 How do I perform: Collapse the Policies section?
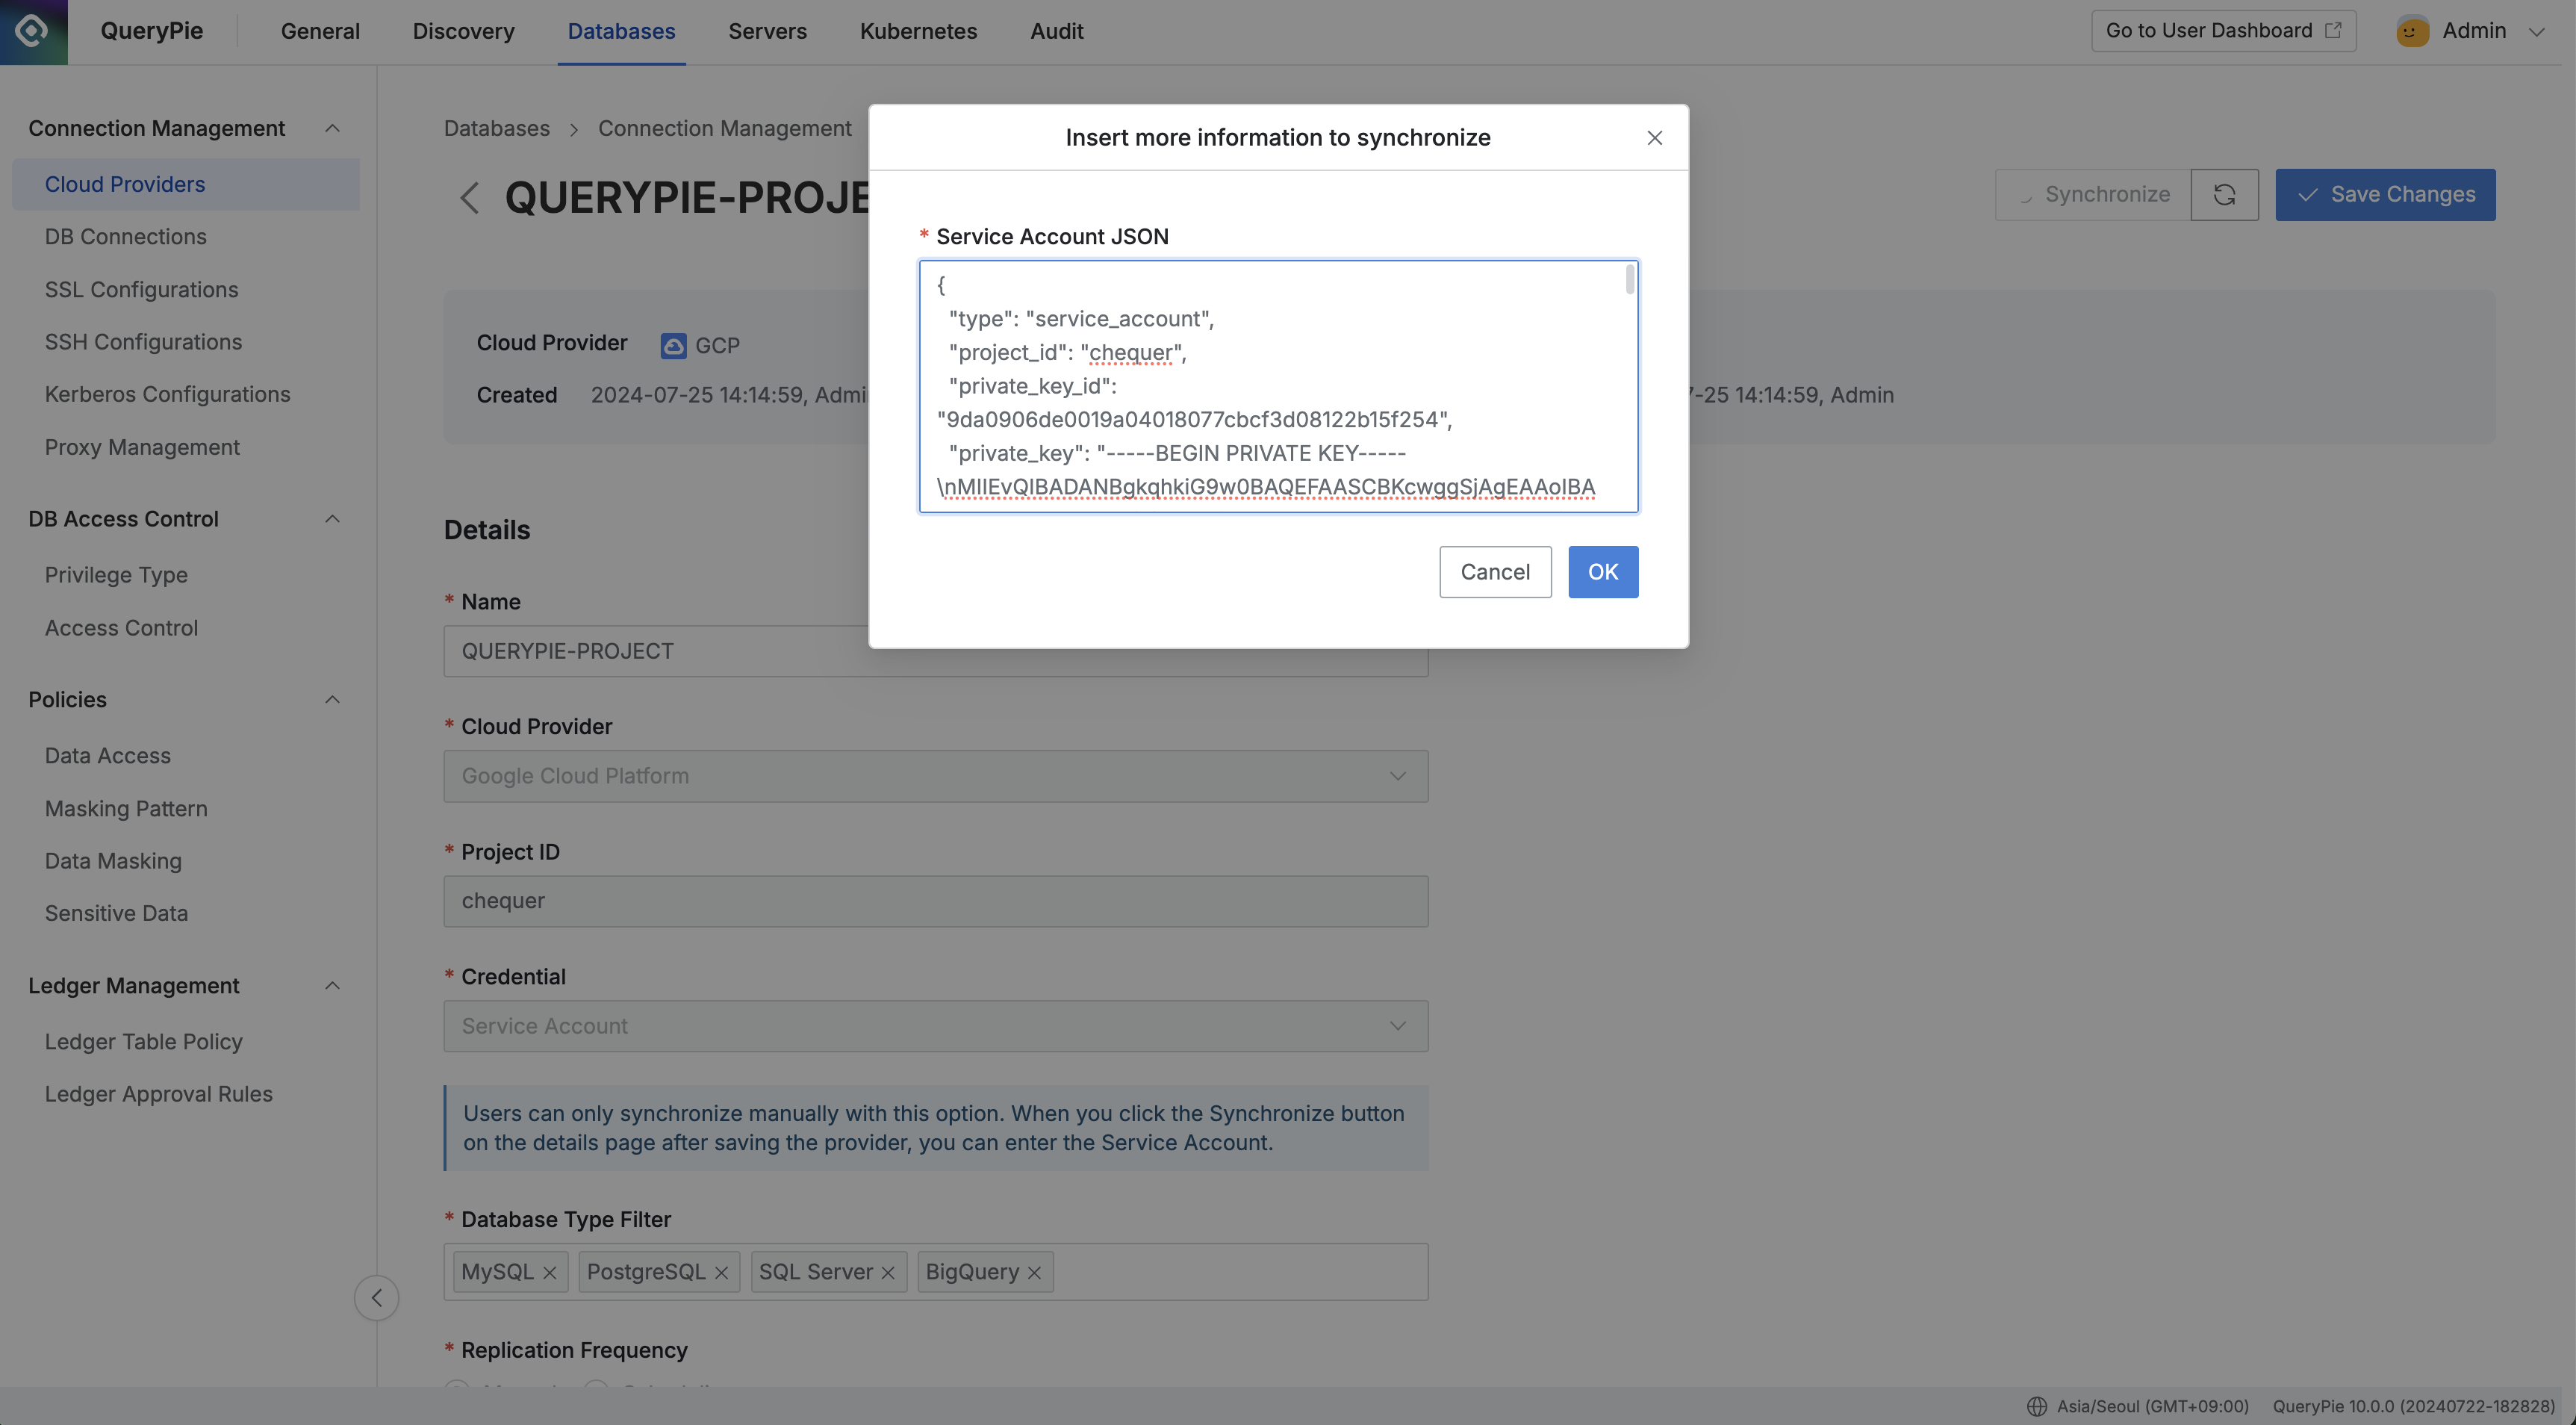point(332,699)
